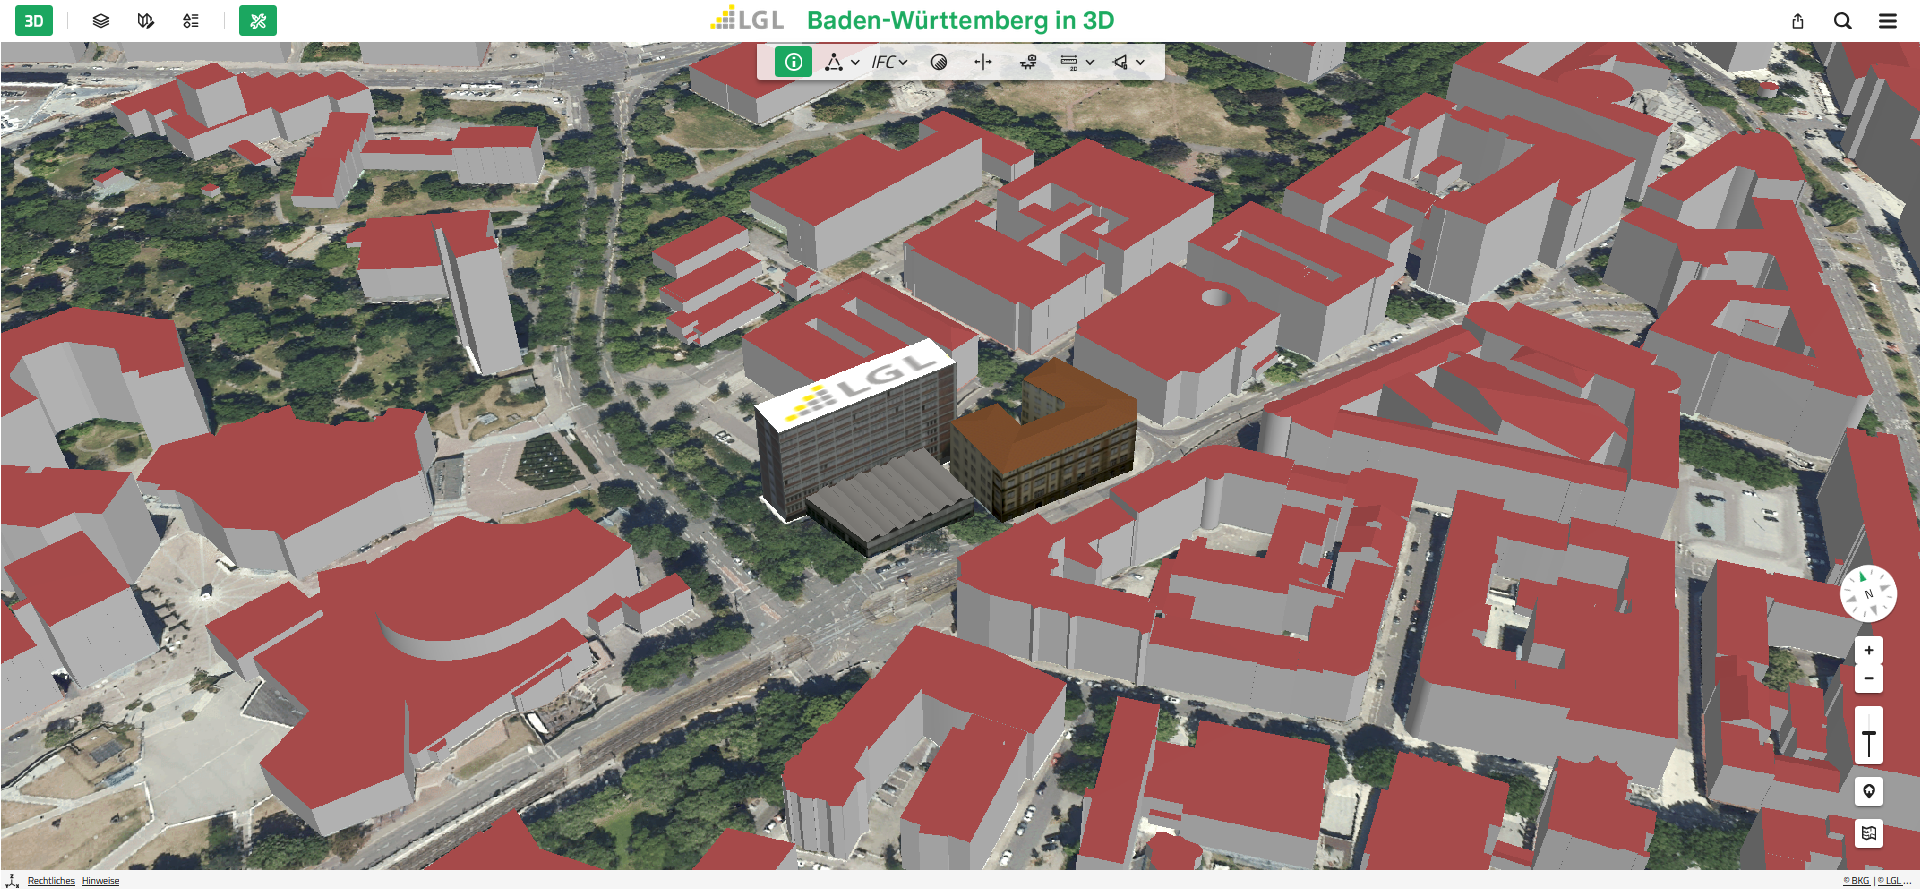The image size is (1920, 889).
Task: Toggle the green tools toolbar button
Action: [258, 21]
